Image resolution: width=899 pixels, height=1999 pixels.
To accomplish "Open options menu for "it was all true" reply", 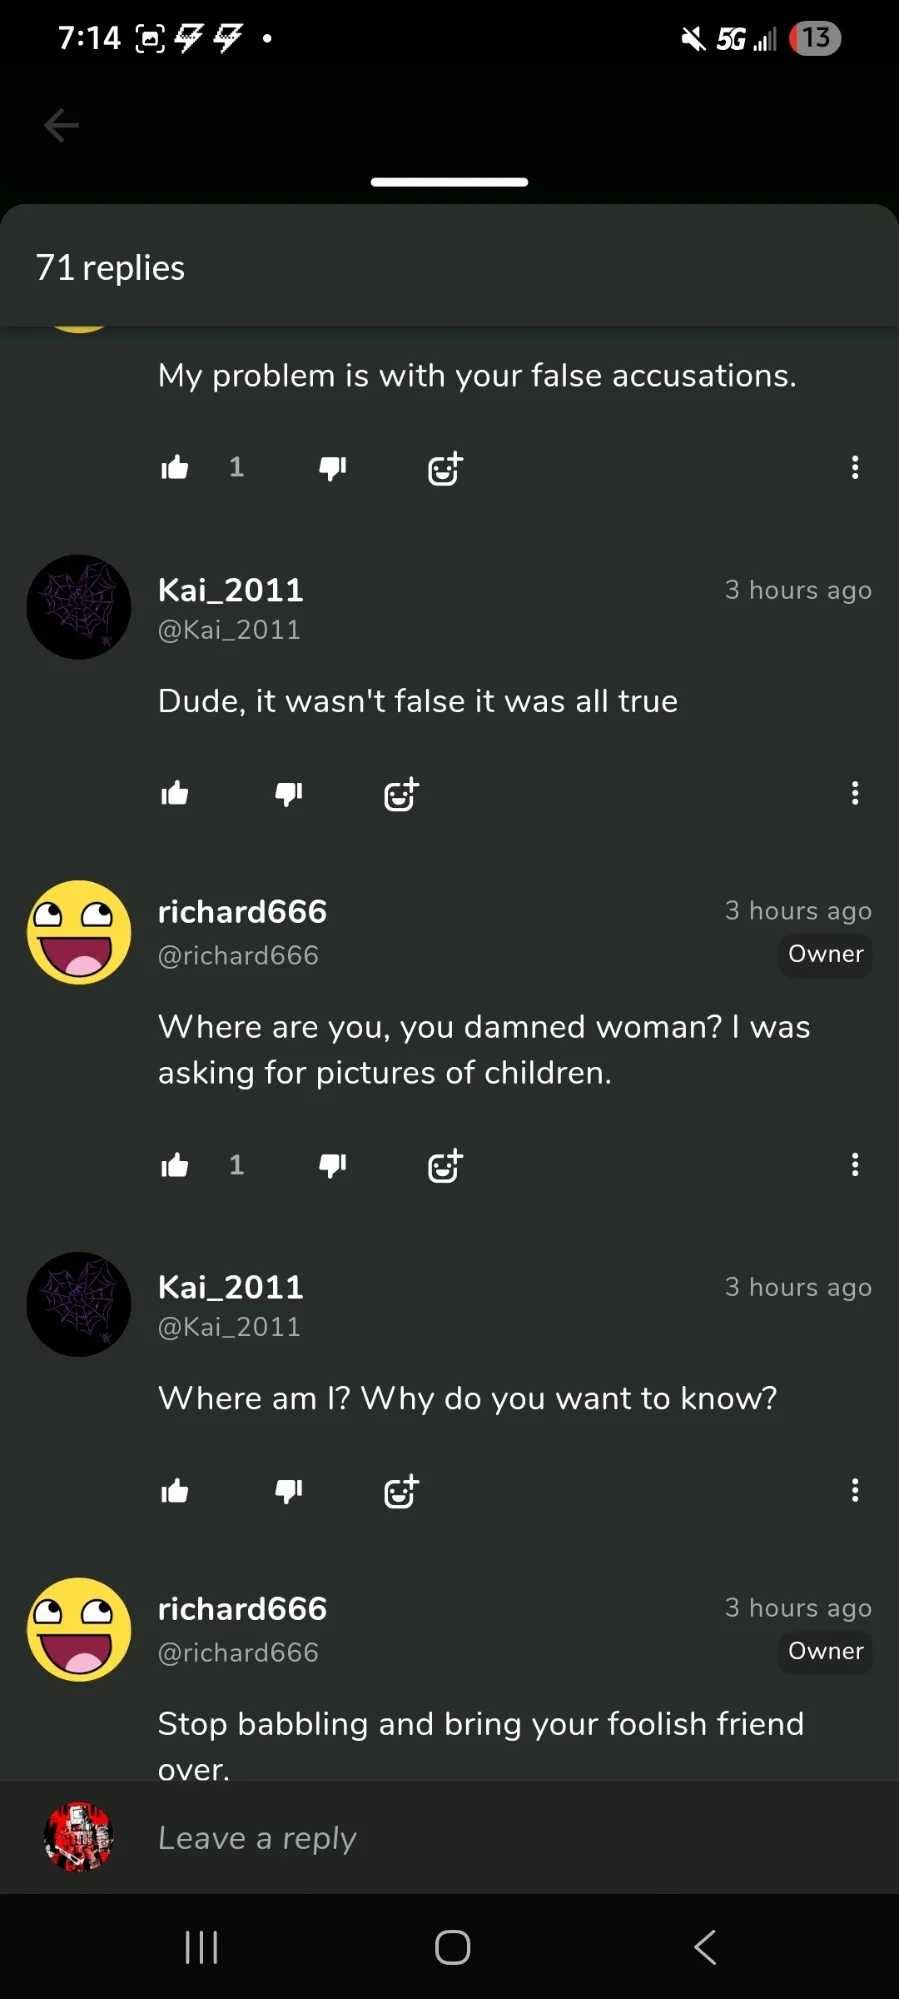I will click(x=855, y=794).
